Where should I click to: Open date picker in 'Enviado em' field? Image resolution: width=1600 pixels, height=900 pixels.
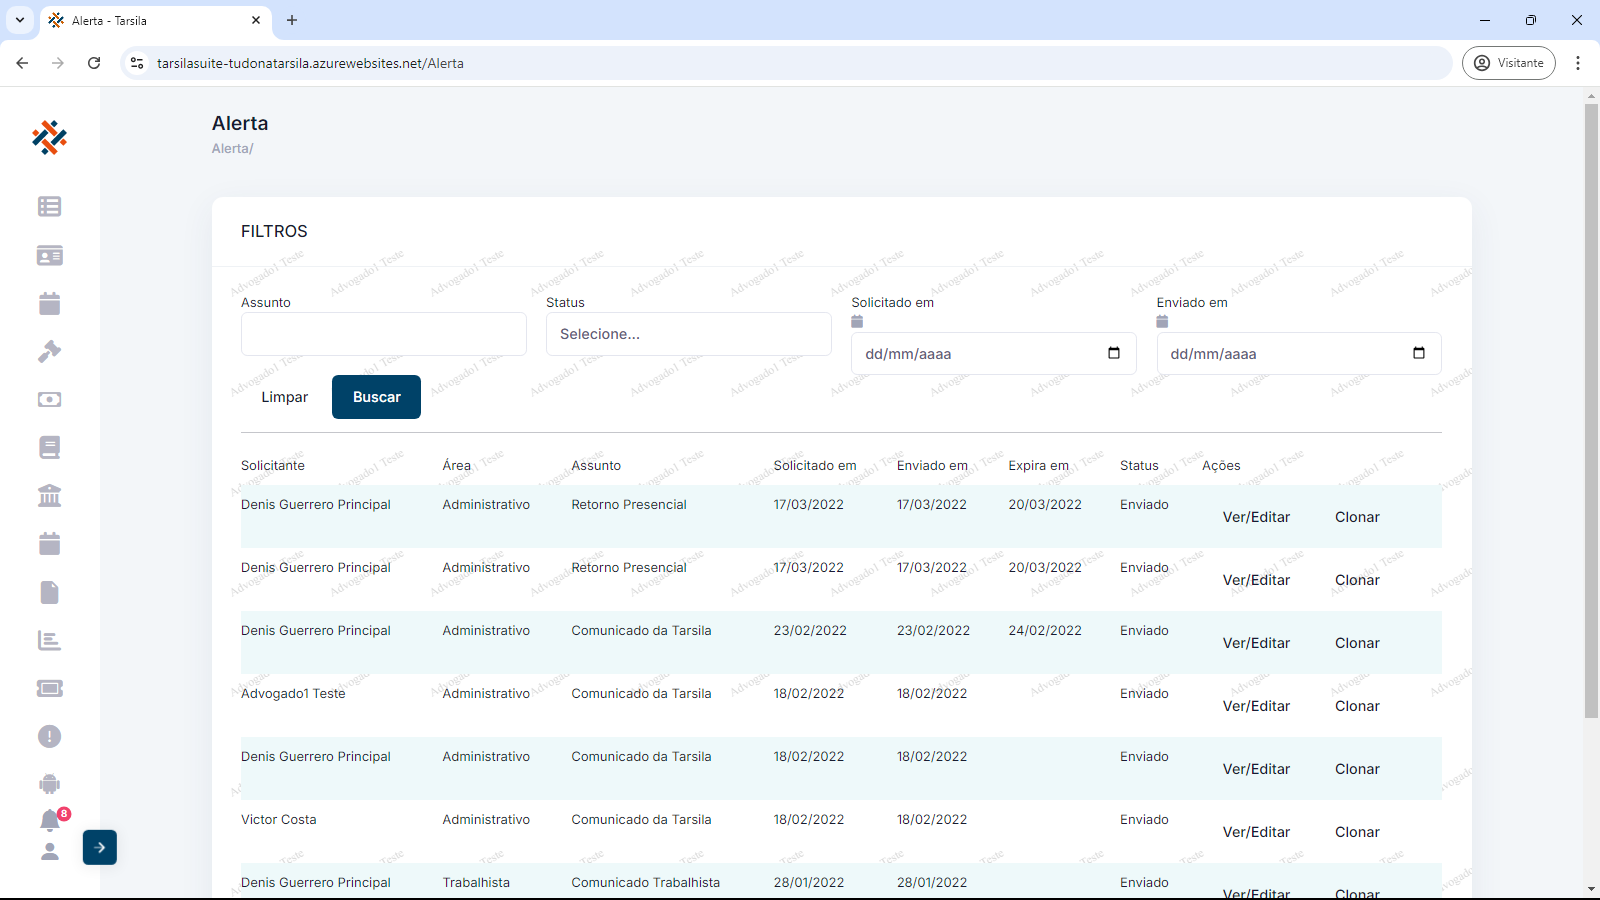click(x=1418, y=353)
